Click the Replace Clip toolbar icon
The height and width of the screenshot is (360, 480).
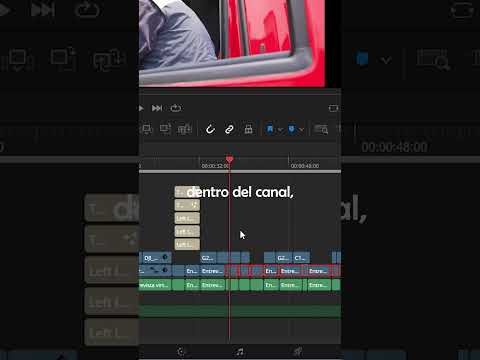click(x=184, y=129)
